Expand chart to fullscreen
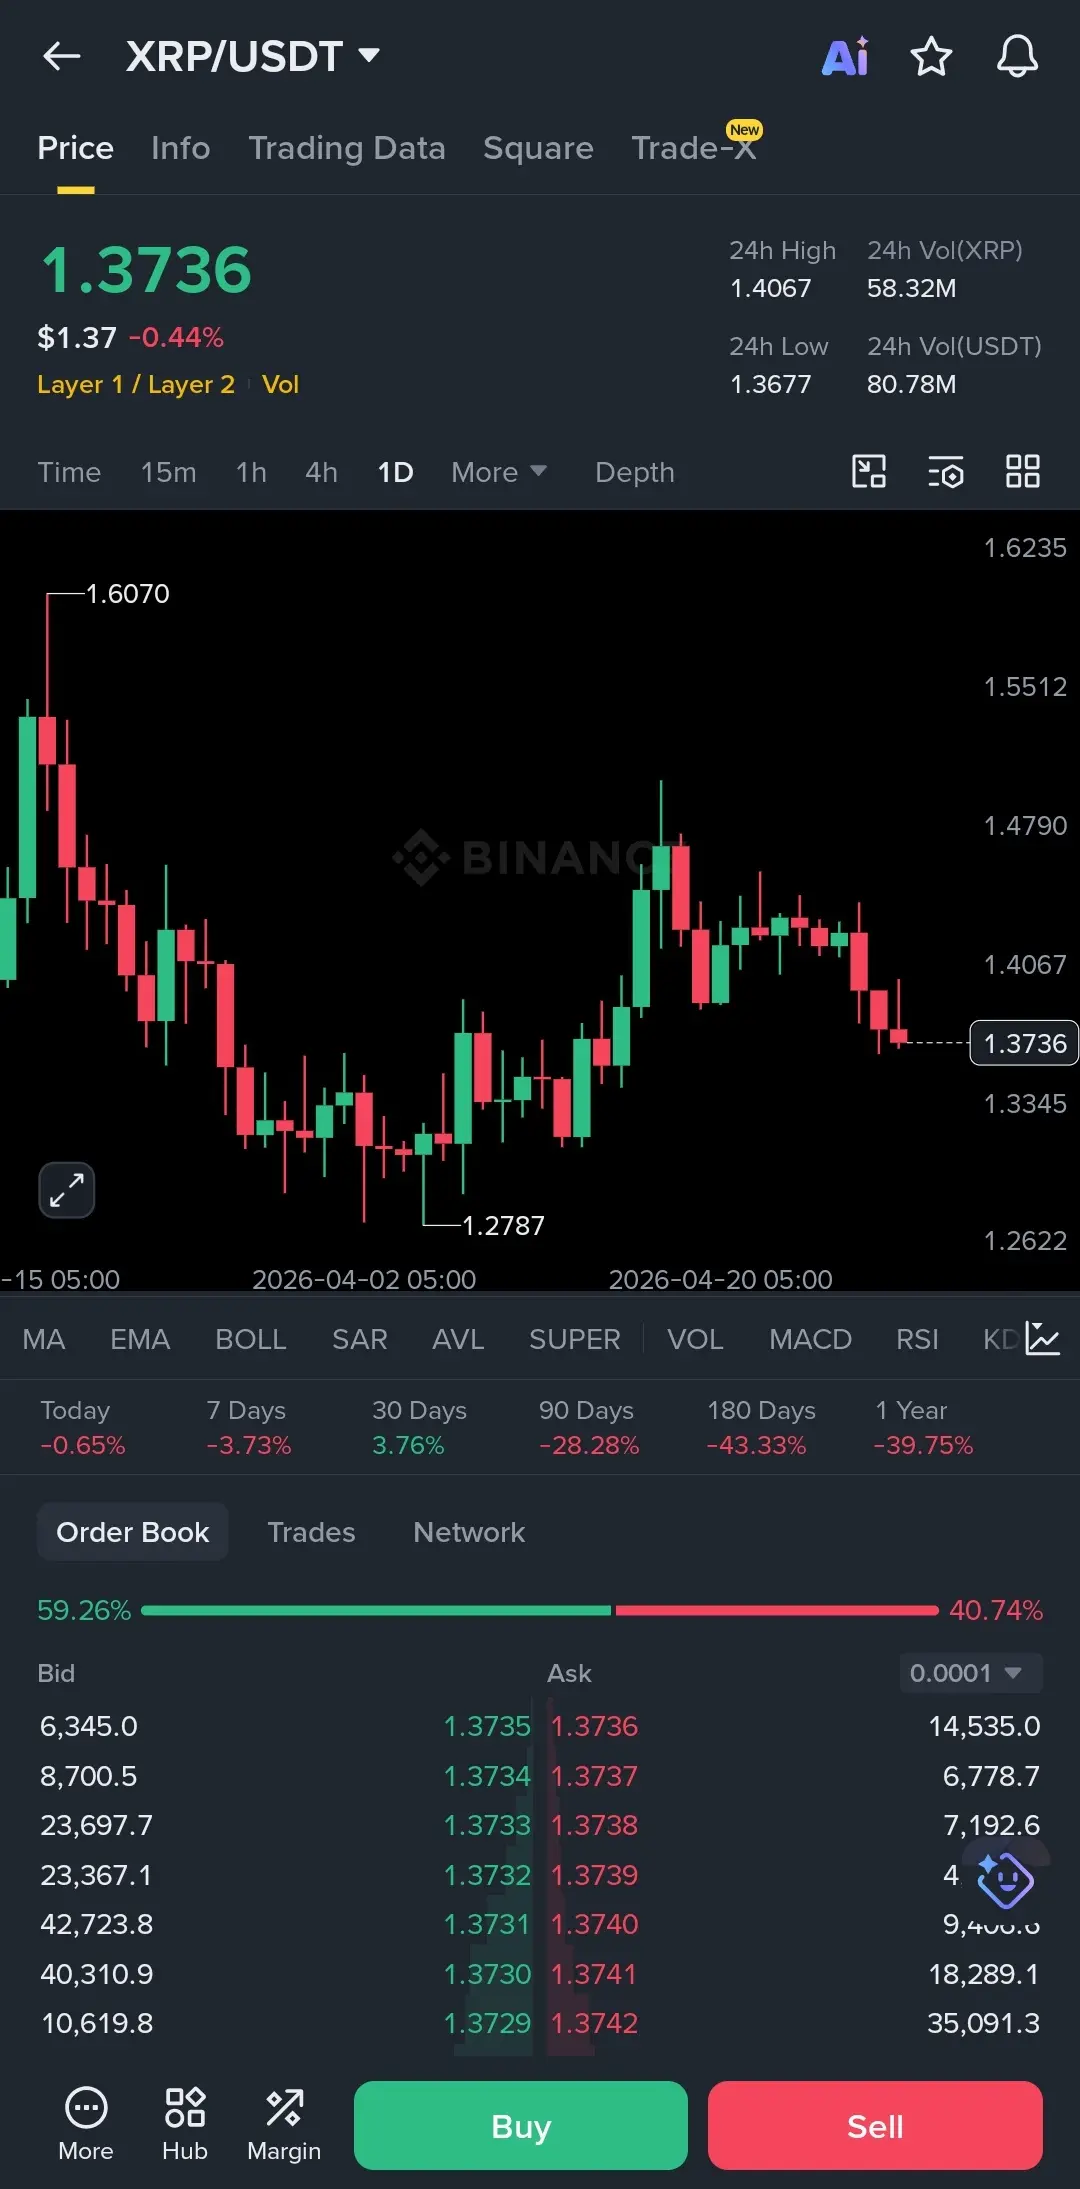 click(x=67, y=1190)
